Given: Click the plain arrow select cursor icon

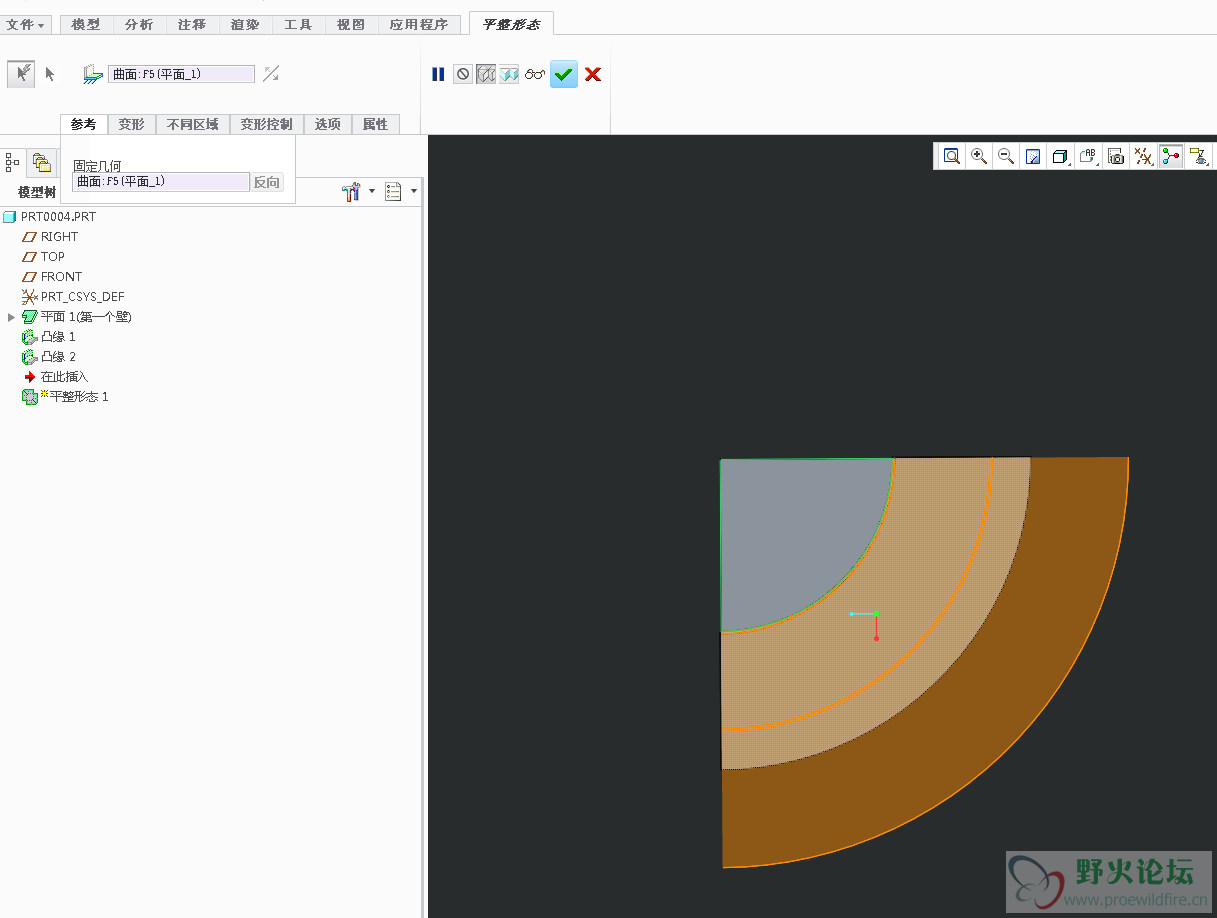Looking at the screenshot, I should pos(49,74).
